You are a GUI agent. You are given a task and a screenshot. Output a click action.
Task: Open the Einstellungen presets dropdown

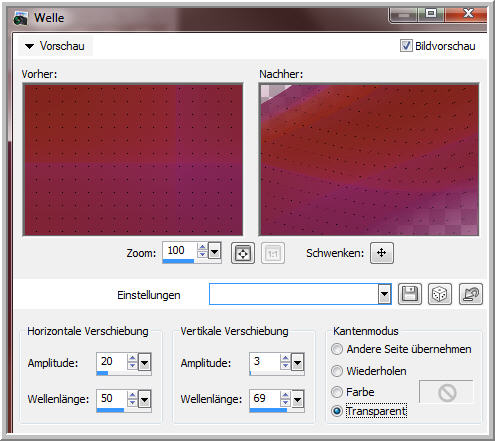[384, 294]
